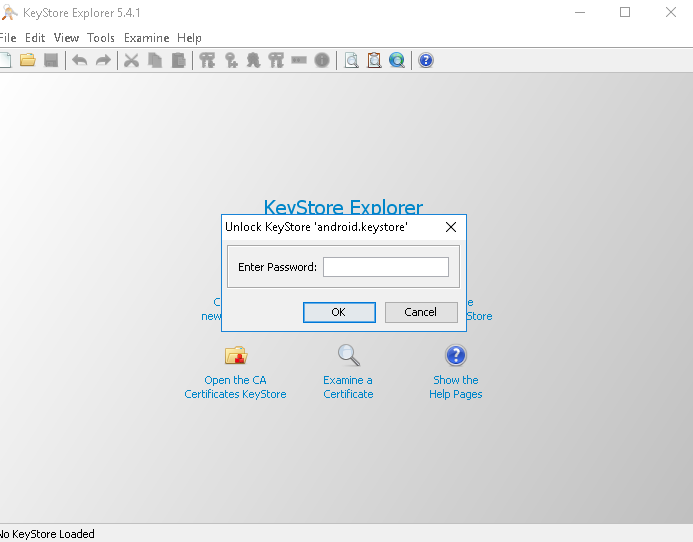Click the Open KeyStore folder toolbar icon

tap(28, 60)
